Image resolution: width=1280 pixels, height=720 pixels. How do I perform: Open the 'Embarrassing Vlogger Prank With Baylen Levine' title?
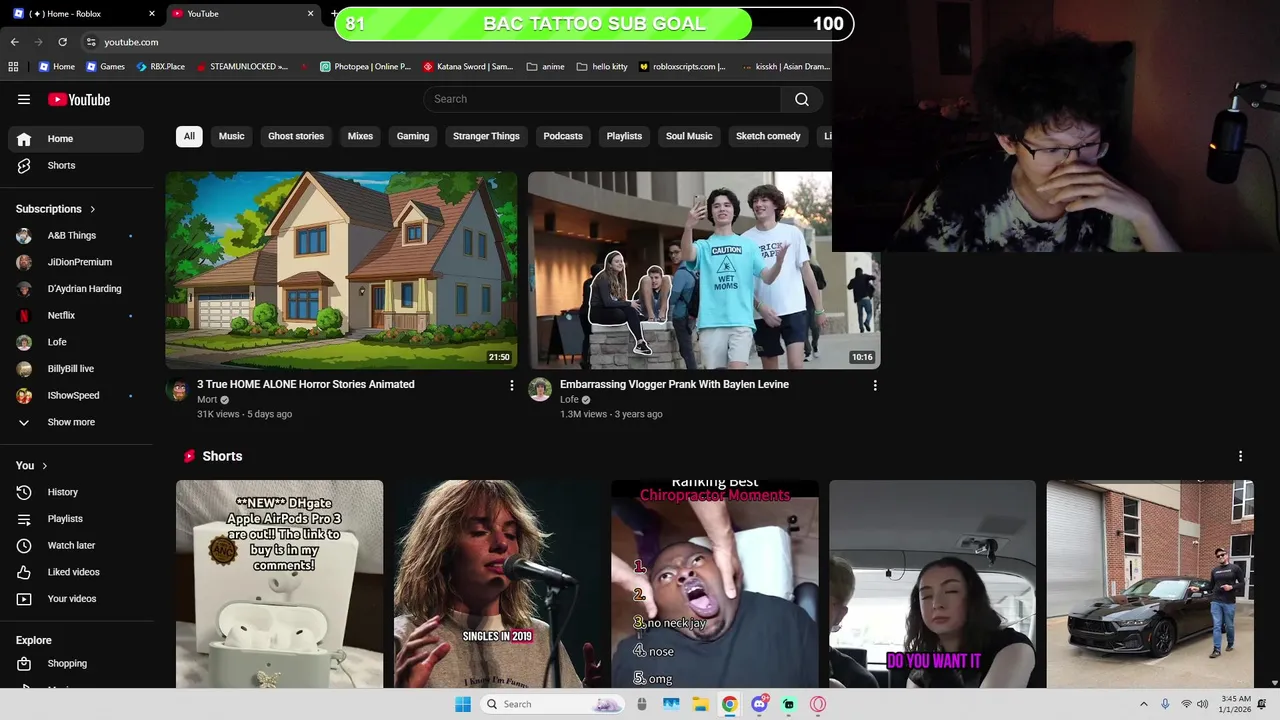674,384
